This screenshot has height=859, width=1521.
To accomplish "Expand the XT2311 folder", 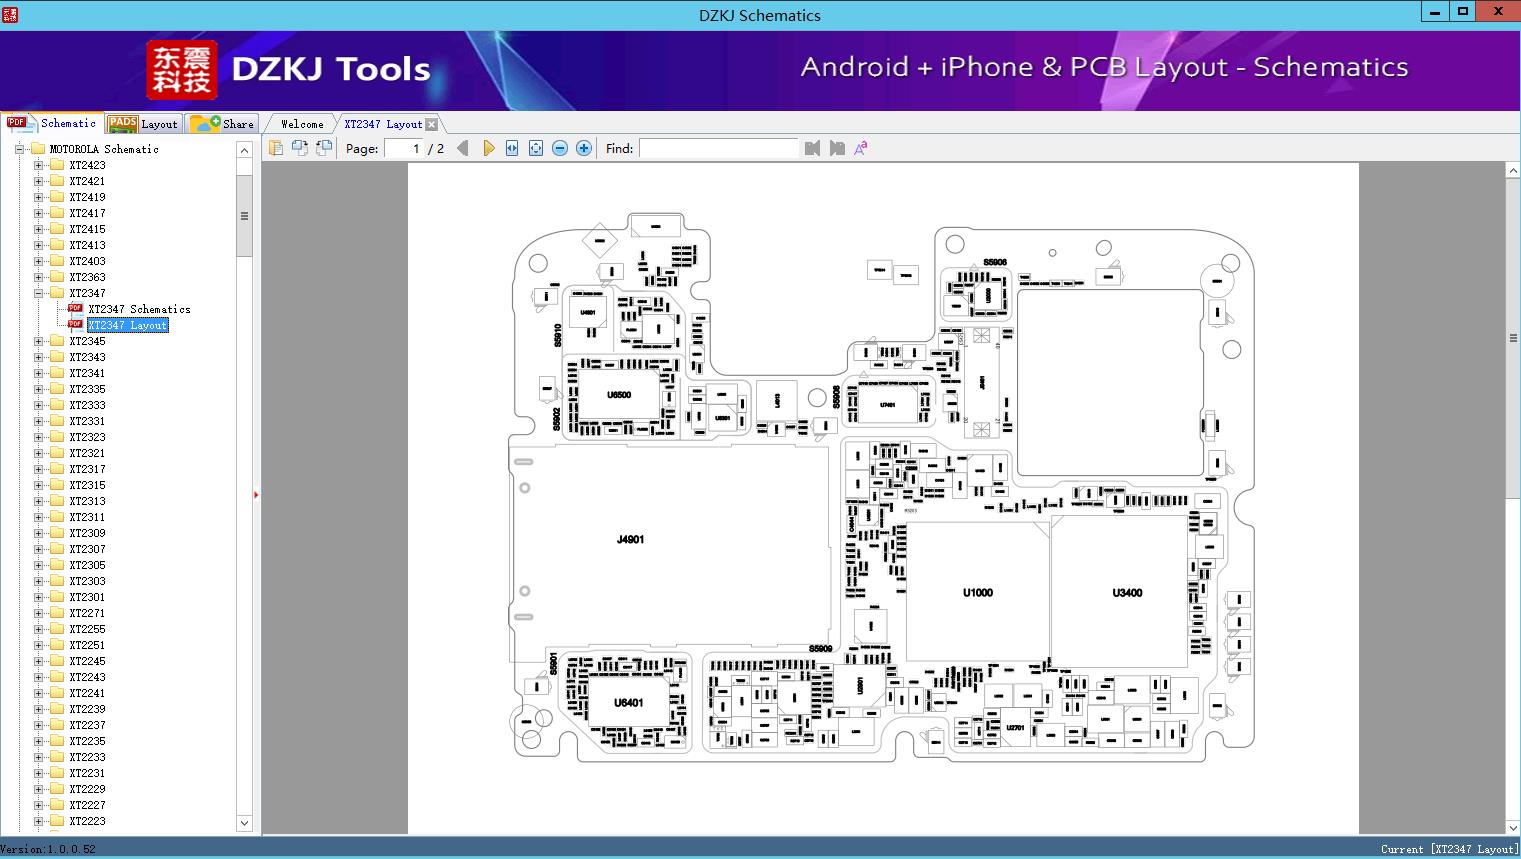I will 38,517.
